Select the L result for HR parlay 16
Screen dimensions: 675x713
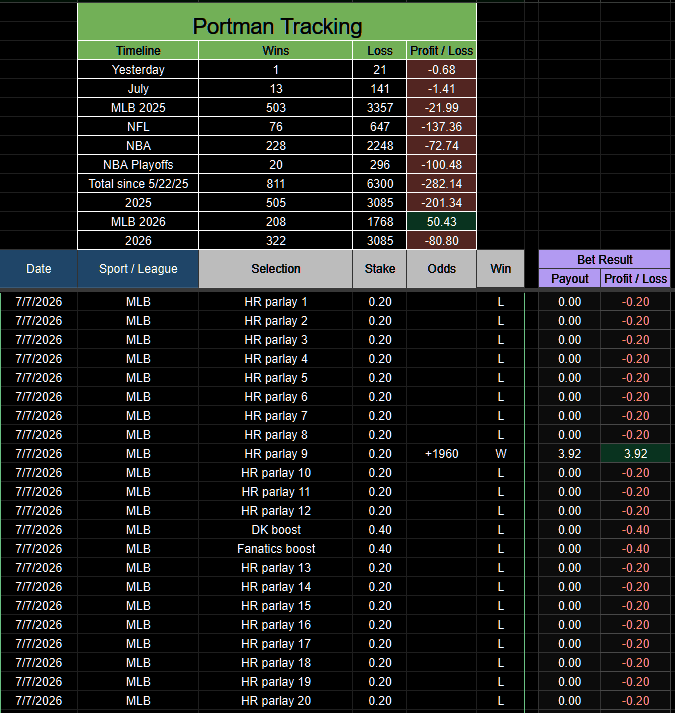point(500,625)
